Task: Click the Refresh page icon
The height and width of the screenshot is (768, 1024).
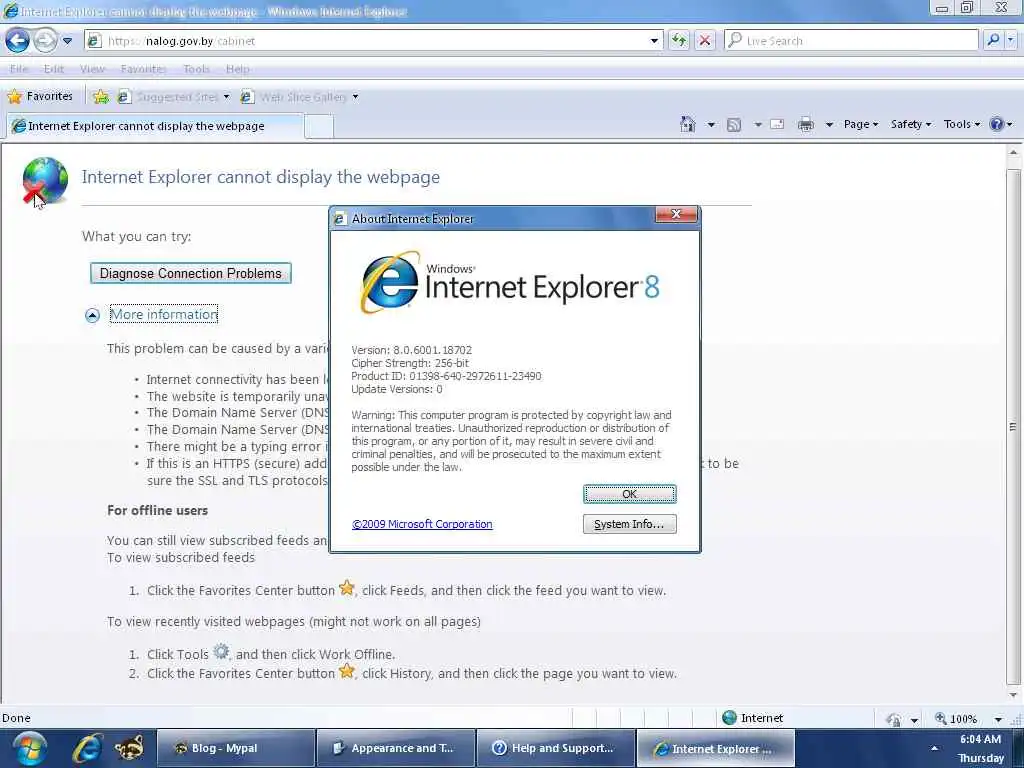Action: 679,41
